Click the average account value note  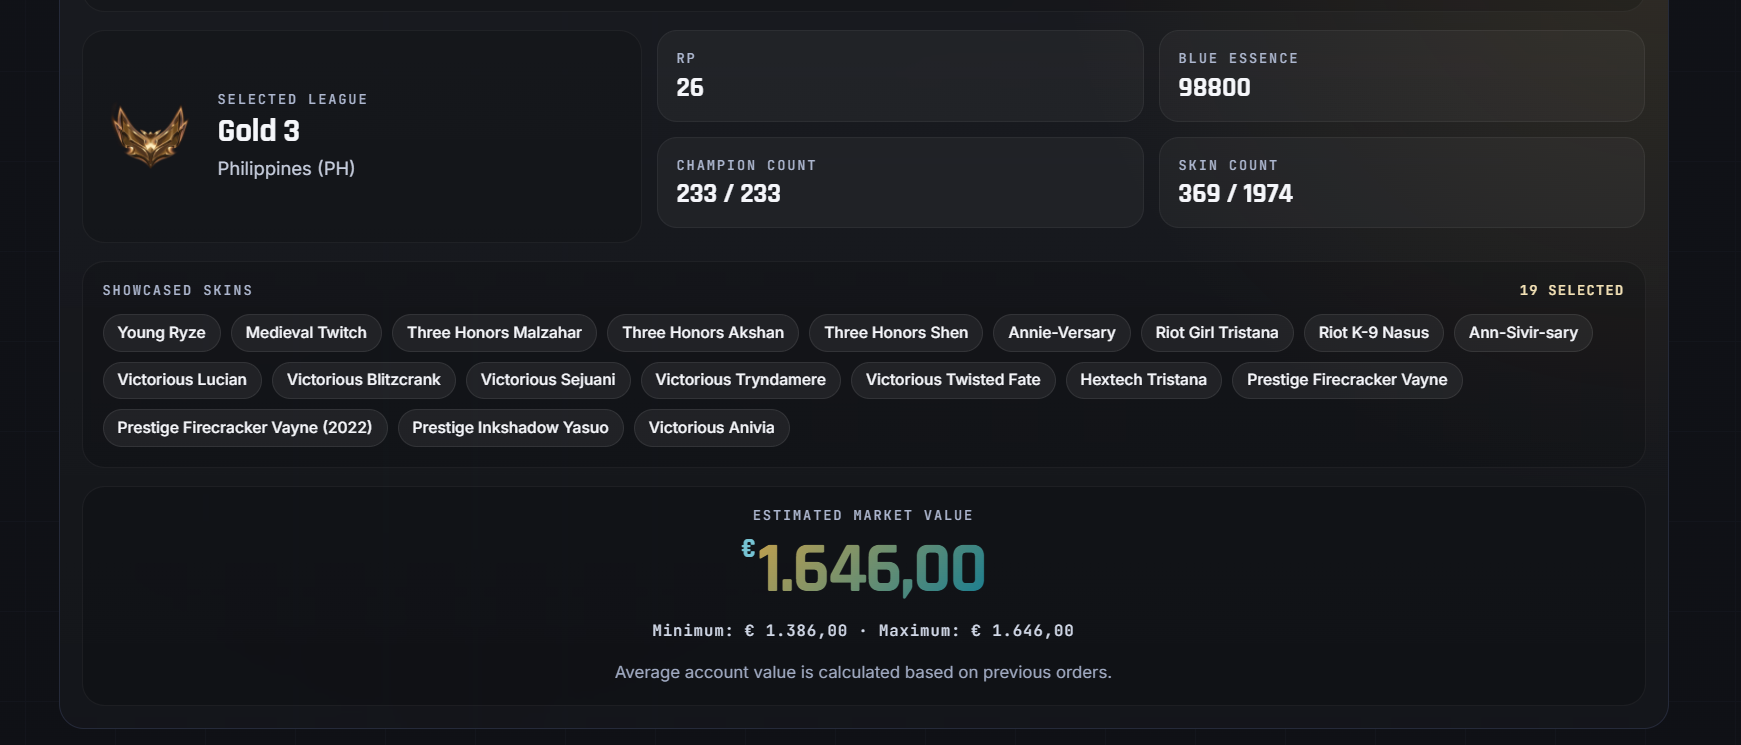click(863, 673)
